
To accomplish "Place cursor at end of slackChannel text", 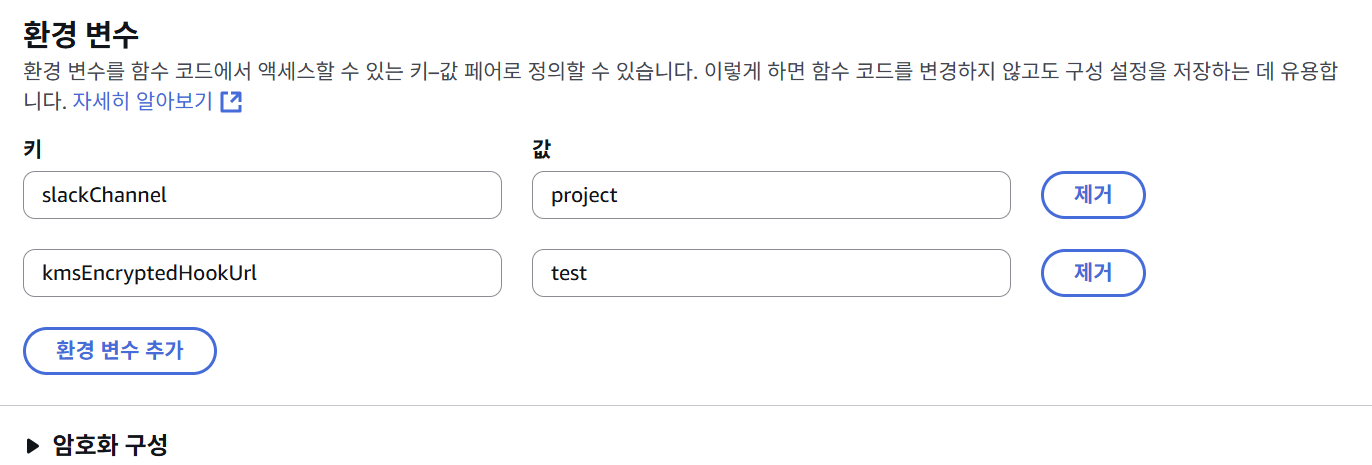I will (168, 195).
